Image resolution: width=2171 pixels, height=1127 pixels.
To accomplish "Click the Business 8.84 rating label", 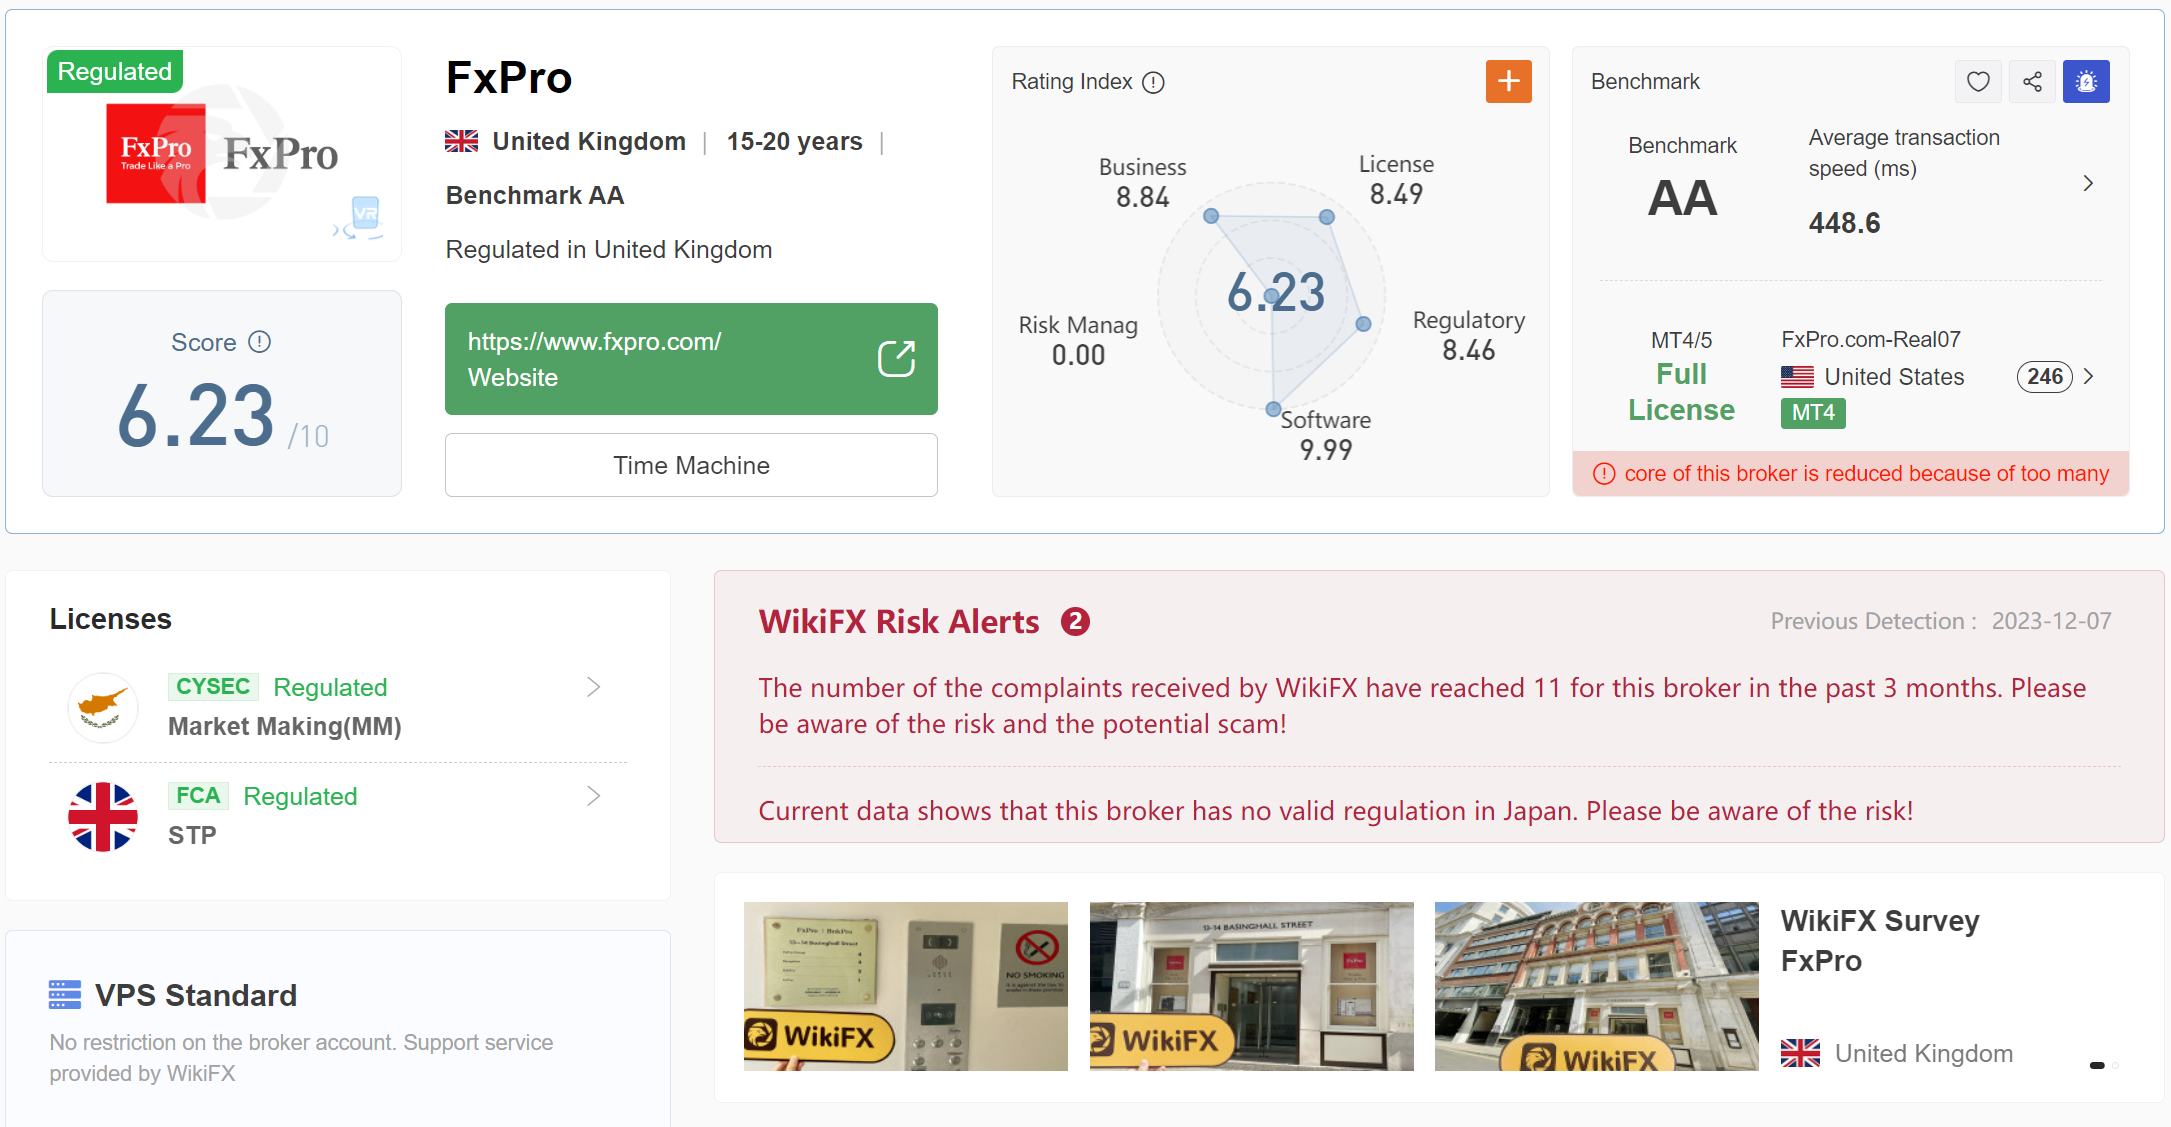I will [x=1142, y=182].
